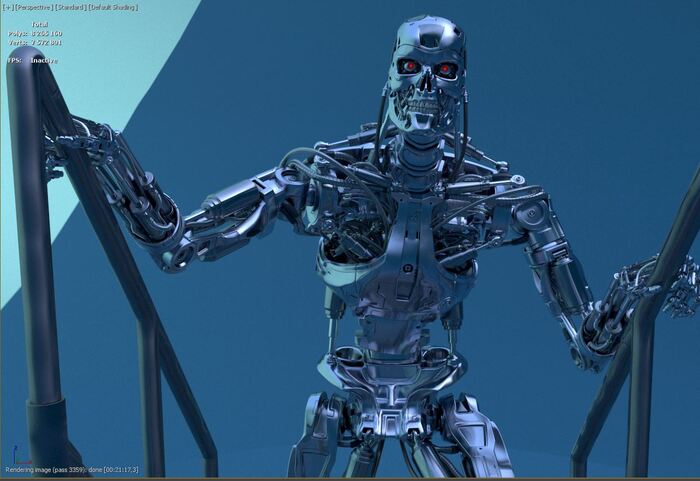Open the Perspective point-of-view viewport menu
Viewport: 700px width, 481px height.
click(x=35, y=8)
